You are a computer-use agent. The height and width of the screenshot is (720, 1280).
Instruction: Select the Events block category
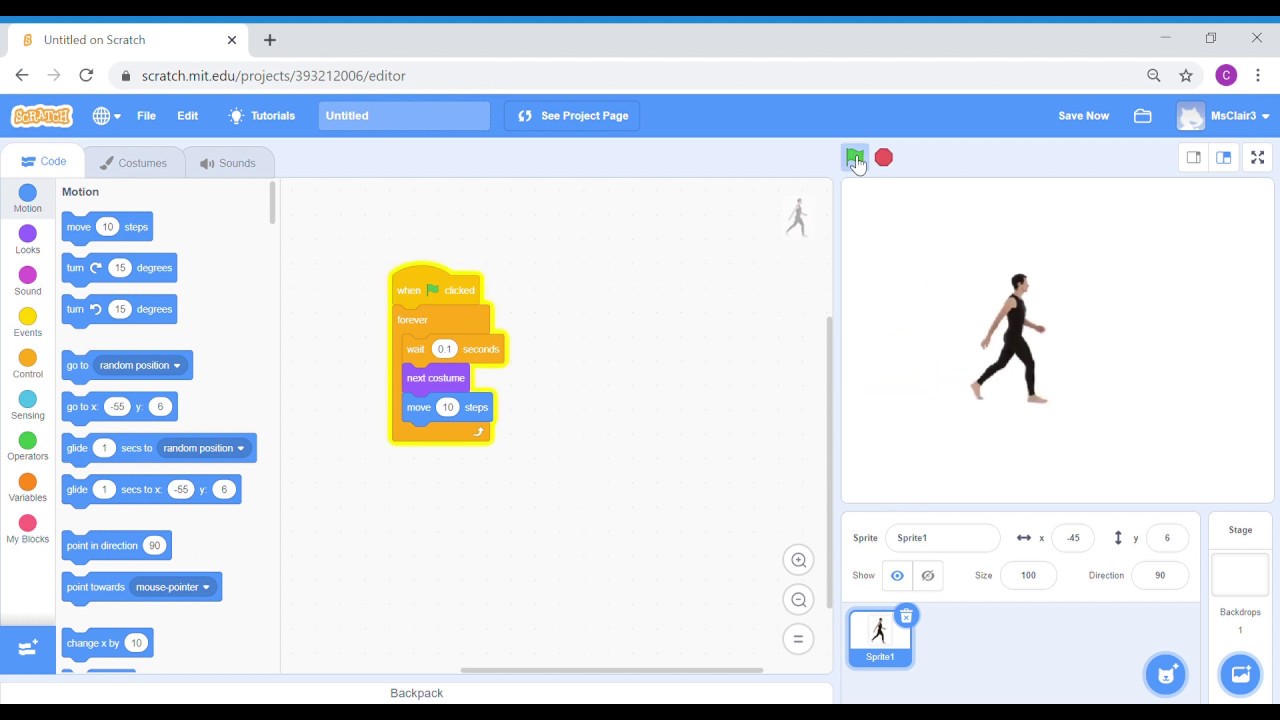28,323
